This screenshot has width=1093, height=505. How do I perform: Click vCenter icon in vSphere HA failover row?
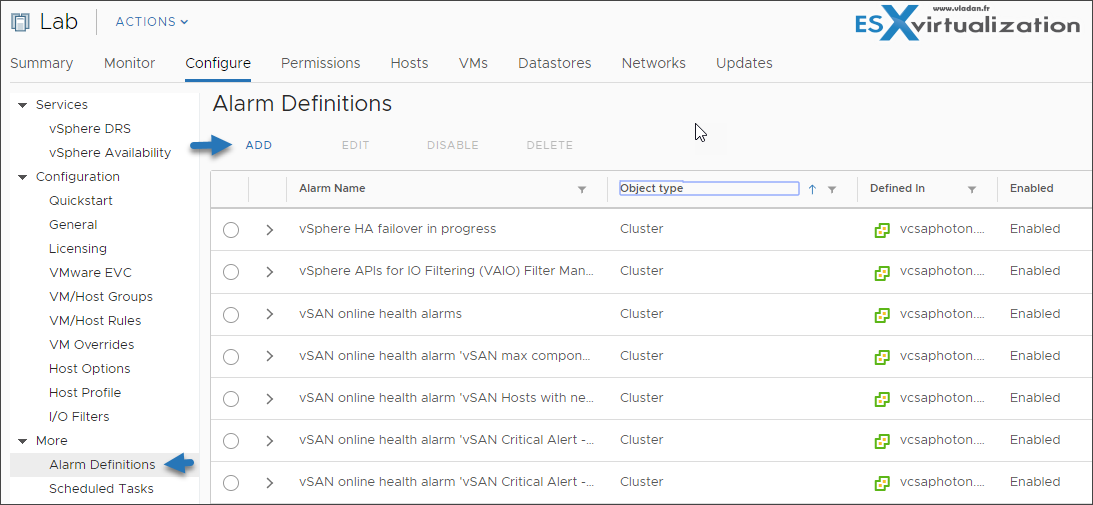pyautogui.click(x=882, y=230)
